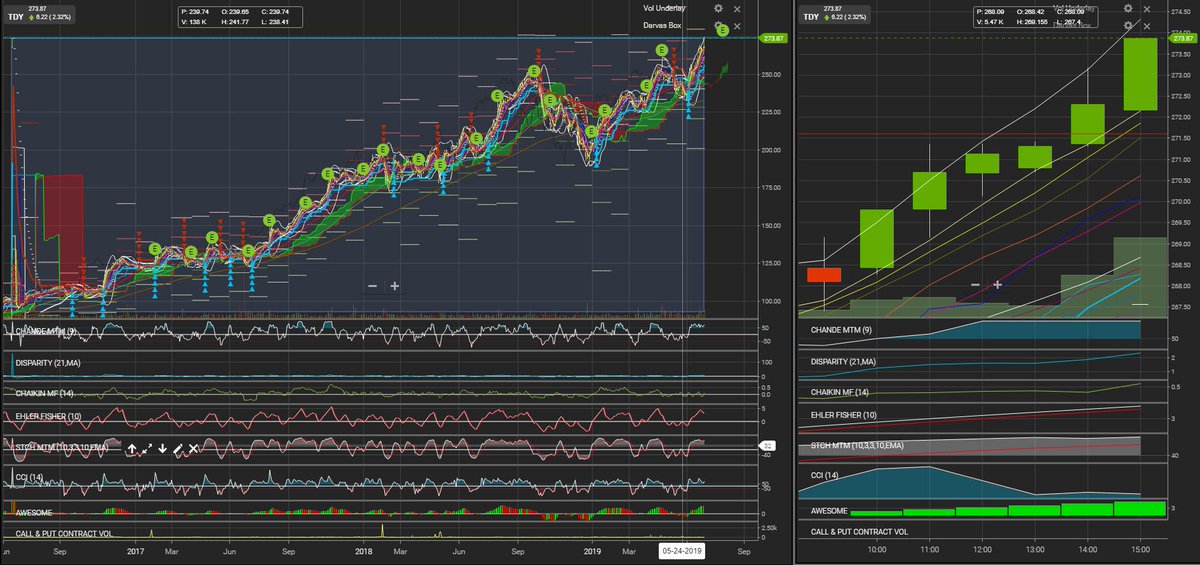Screen dimensions: 1200x565
Task: Click the 2019 label on left time axis
Action: click(x=592, y=551)
